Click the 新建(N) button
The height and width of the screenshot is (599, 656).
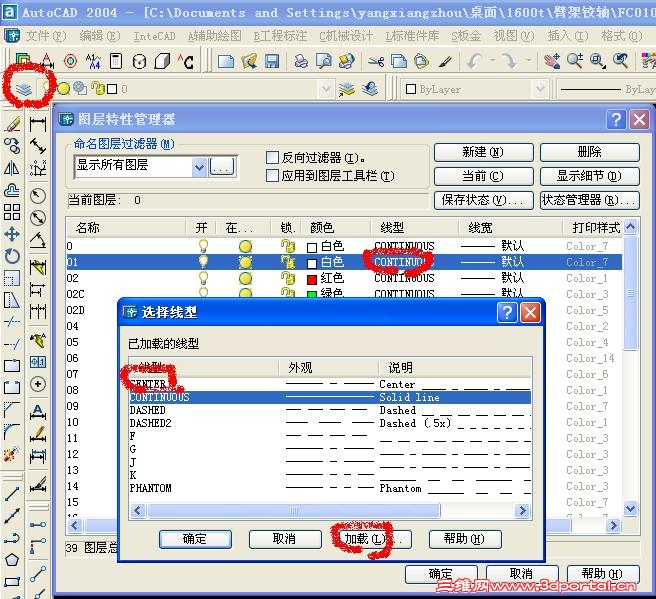484,152
